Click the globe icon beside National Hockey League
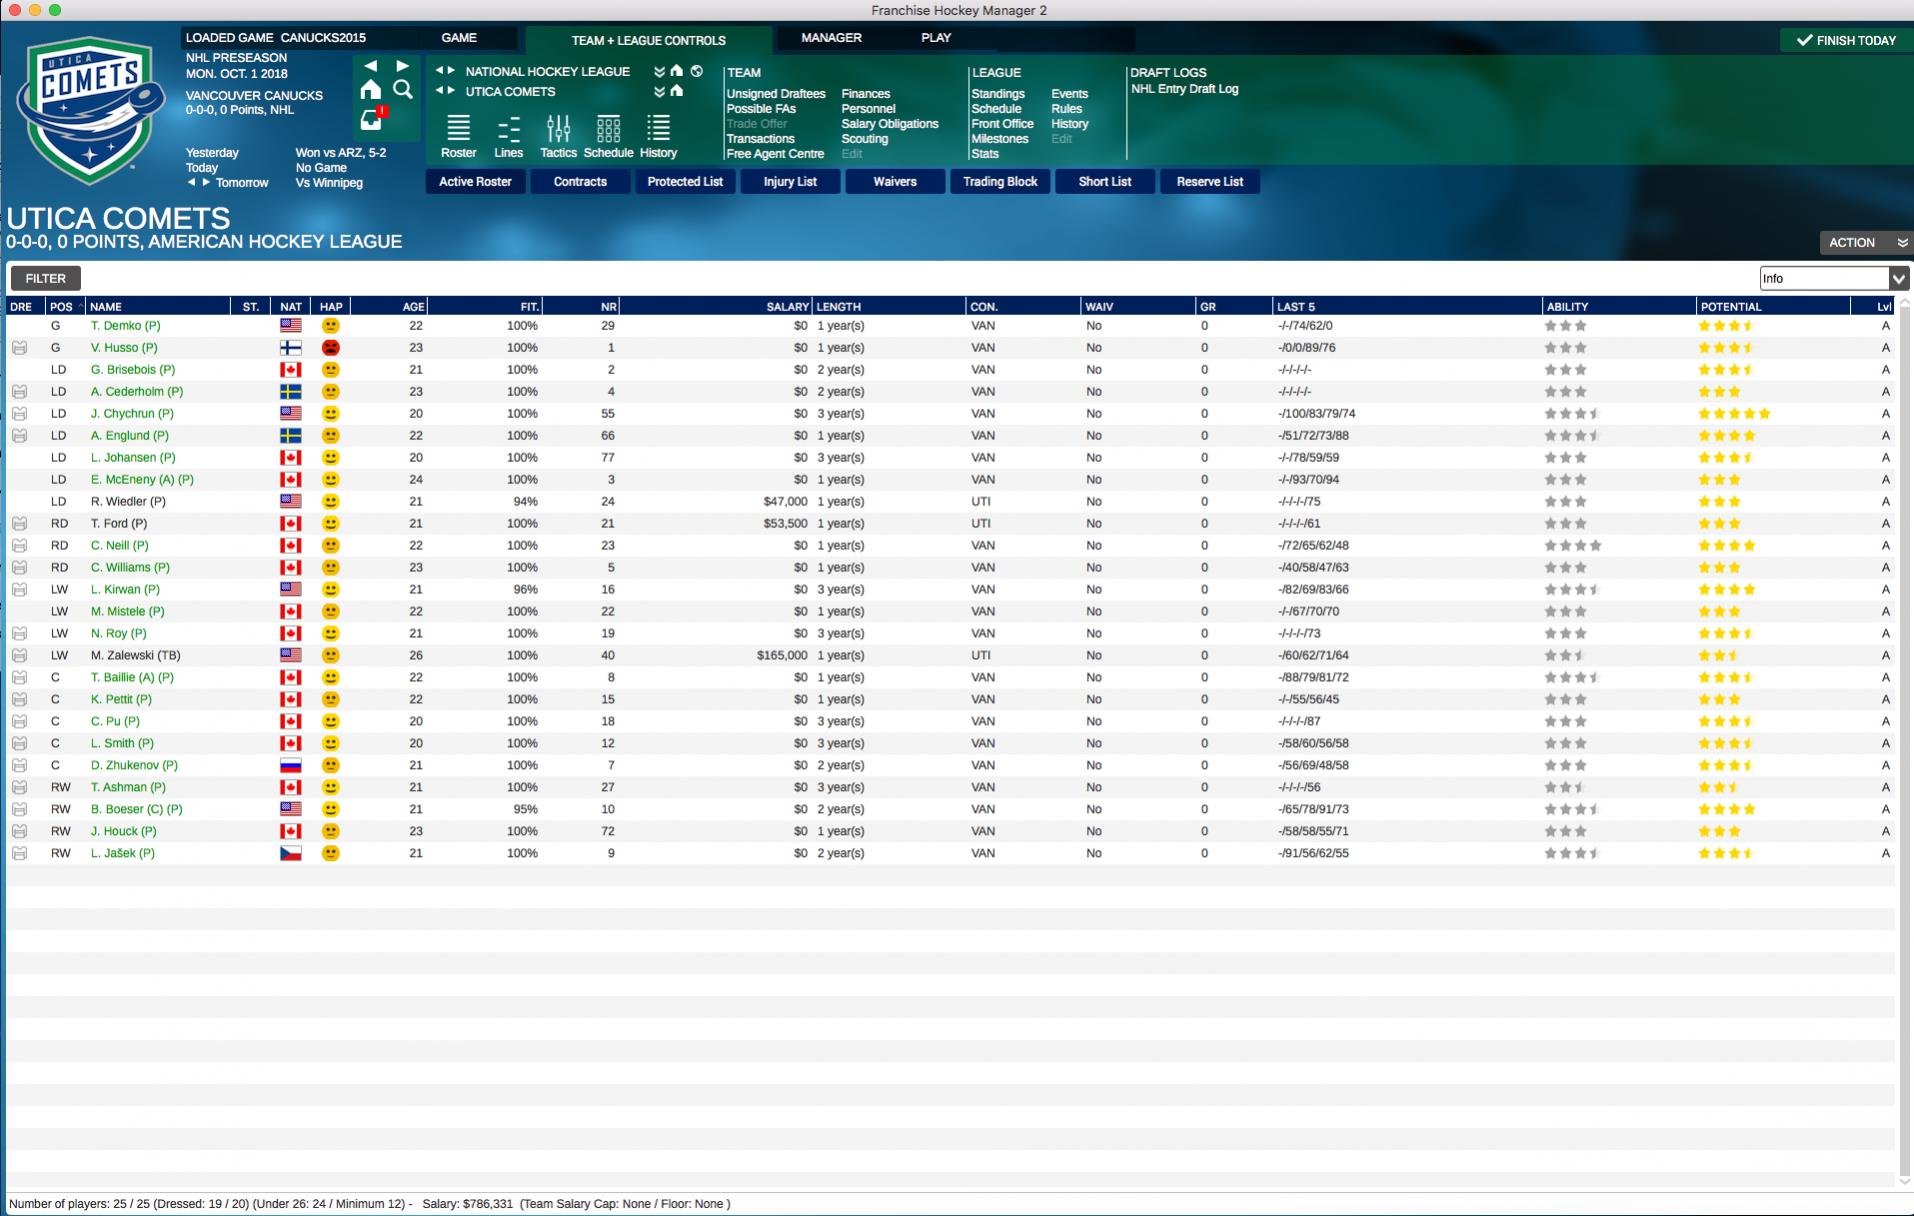The image size is (1914, 1216). click(697, 71)
